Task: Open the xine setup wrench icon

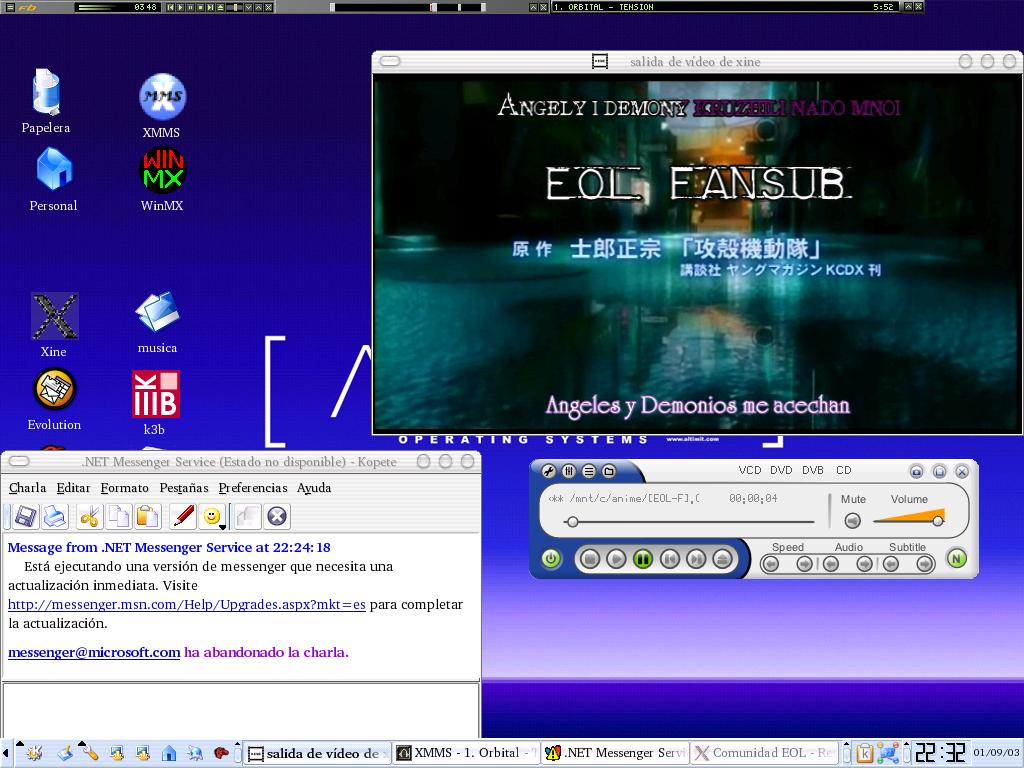Action: pyautogui.click(x=549, y=471)
